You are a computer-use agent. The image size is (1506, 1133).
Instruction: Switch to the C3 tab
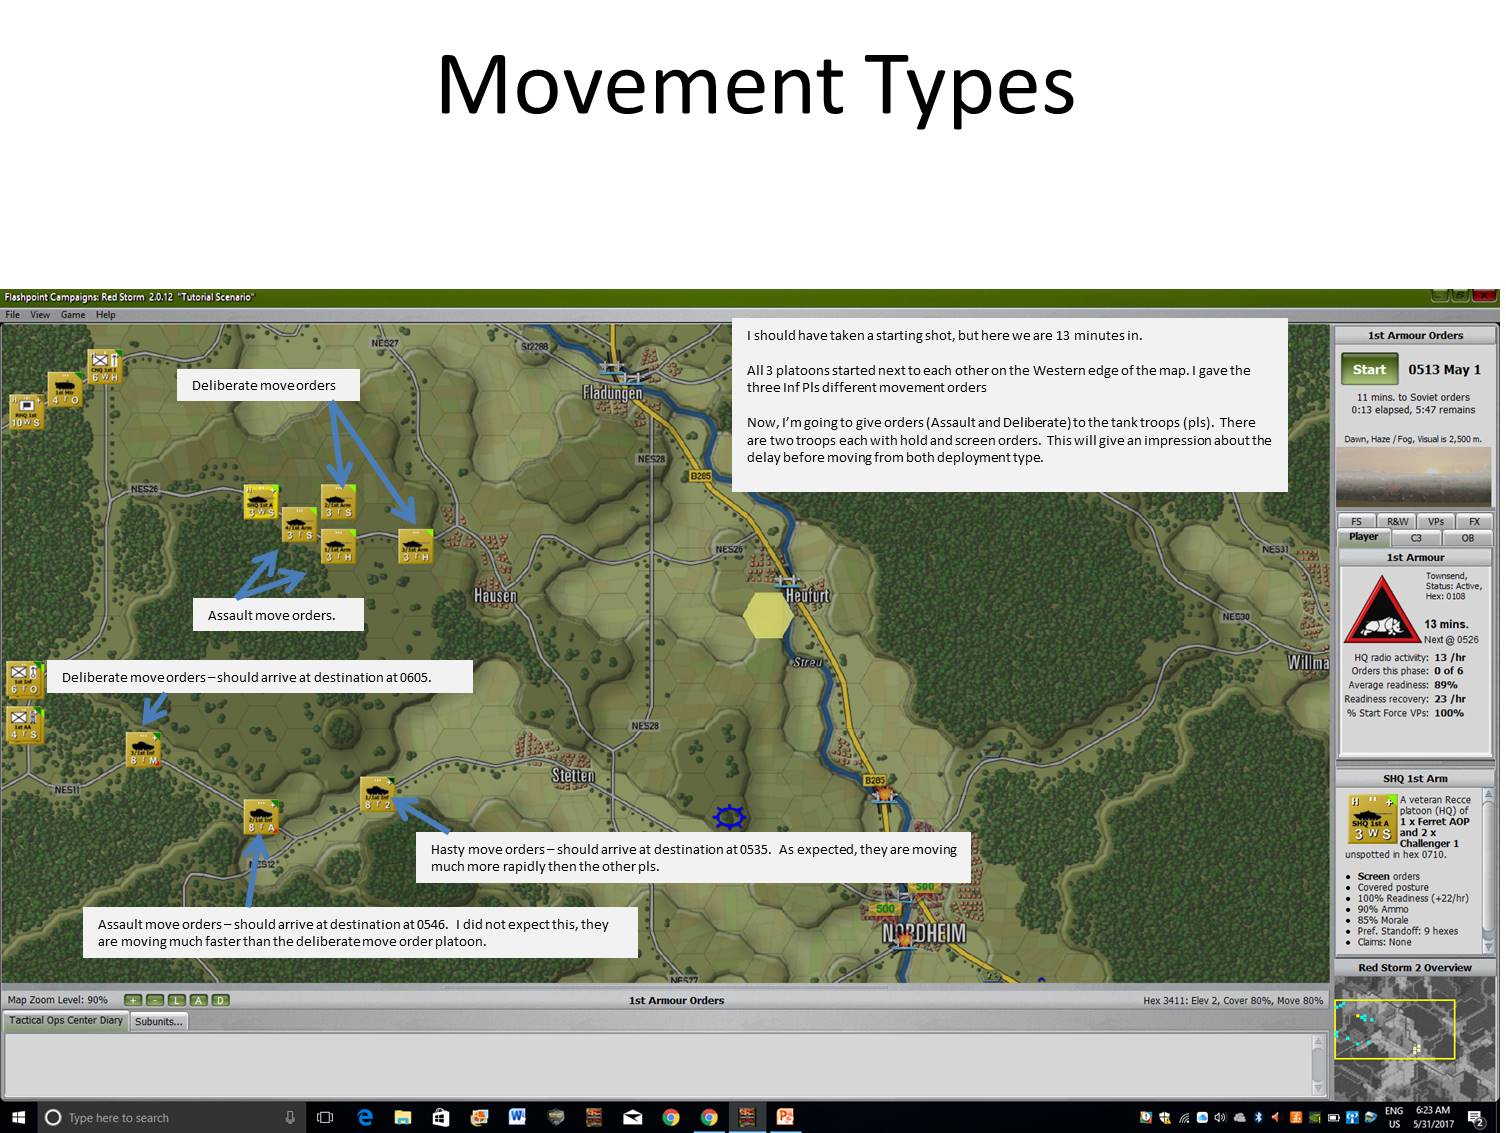point(1416,538)
